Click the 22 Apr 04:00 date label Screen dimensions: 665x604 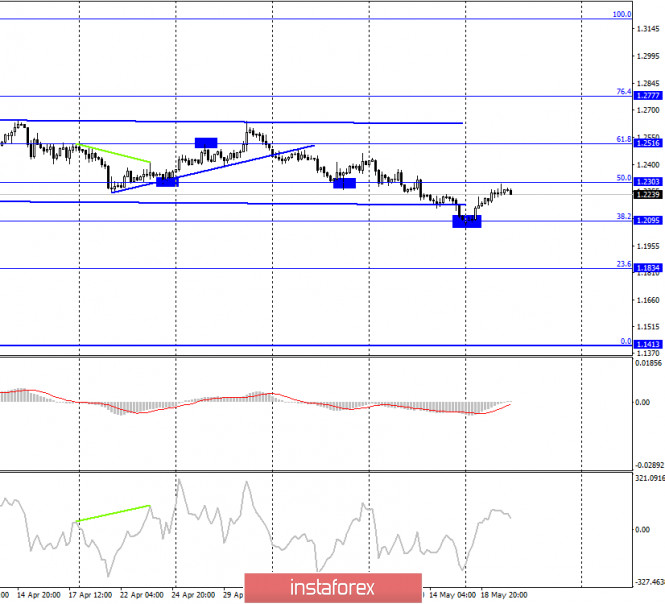pos(142,594)
